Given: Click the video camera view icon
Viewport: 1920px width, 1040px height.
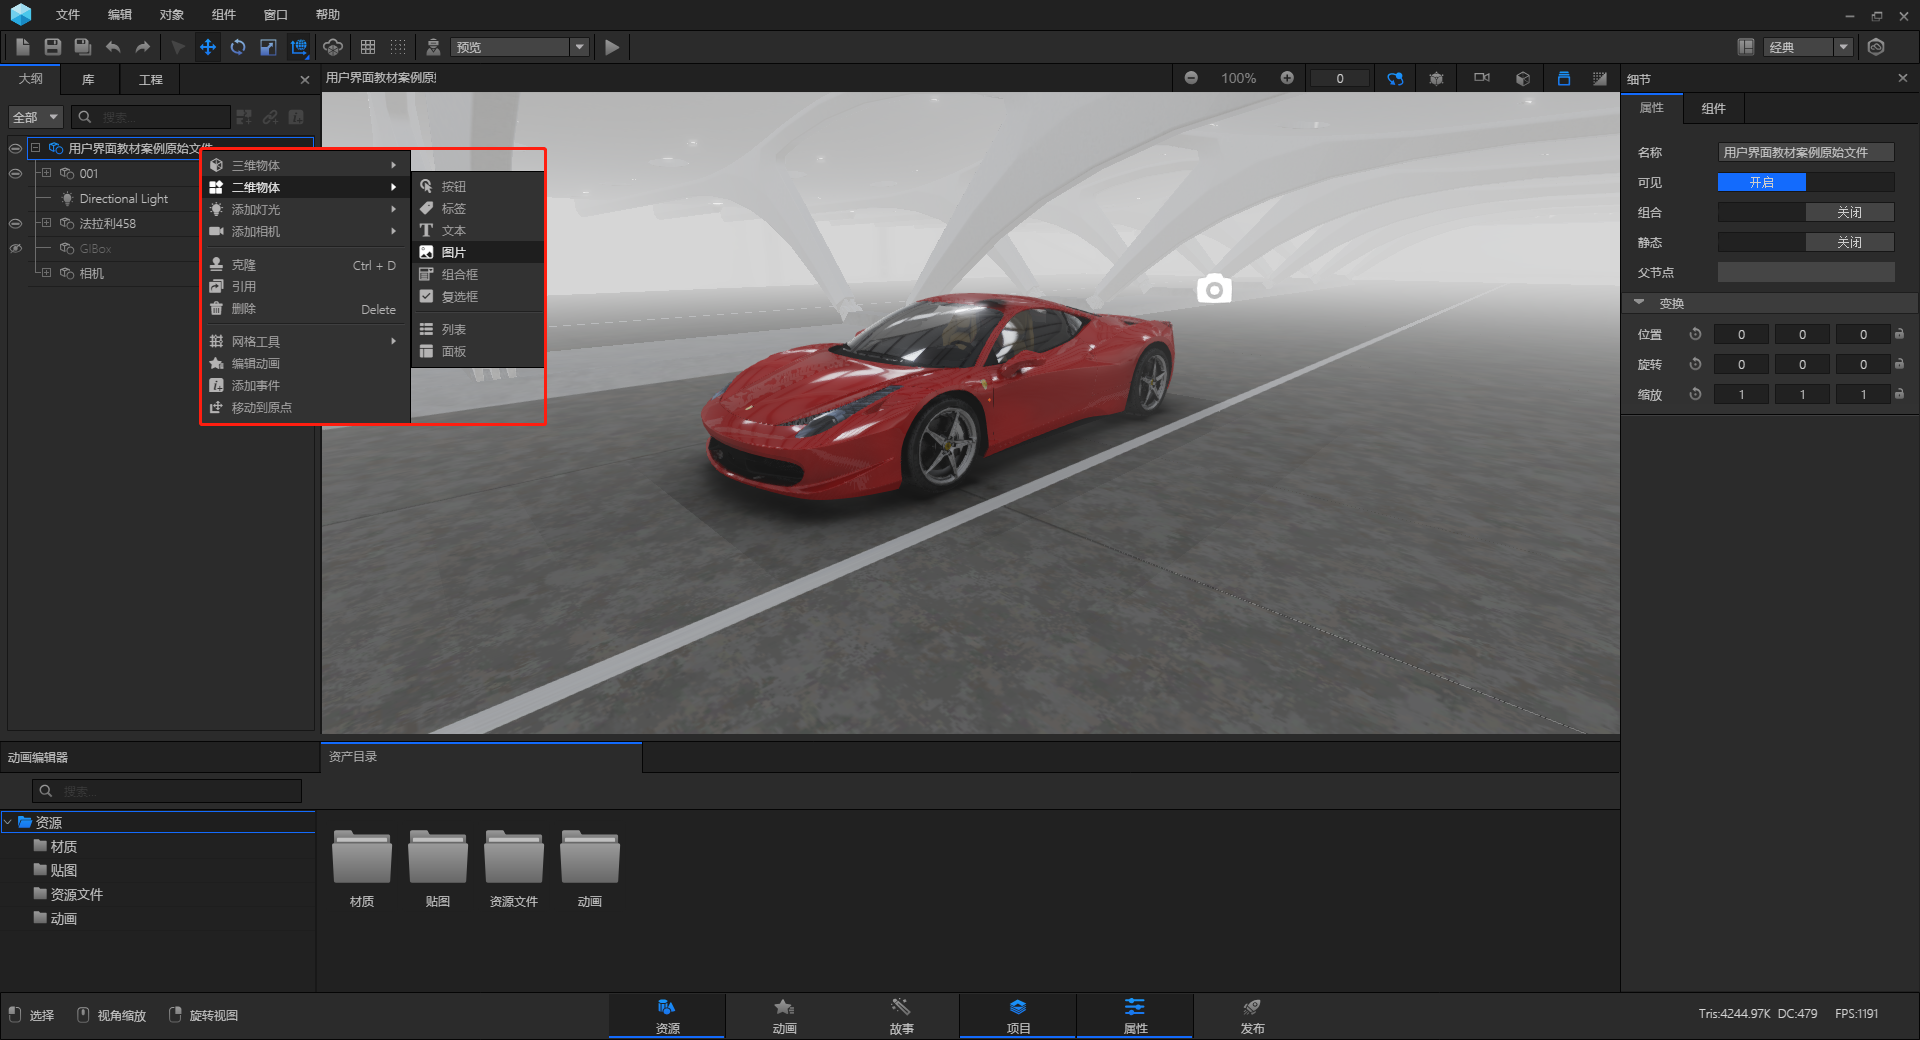Looking at the screenshot, I should point(1482,78).
